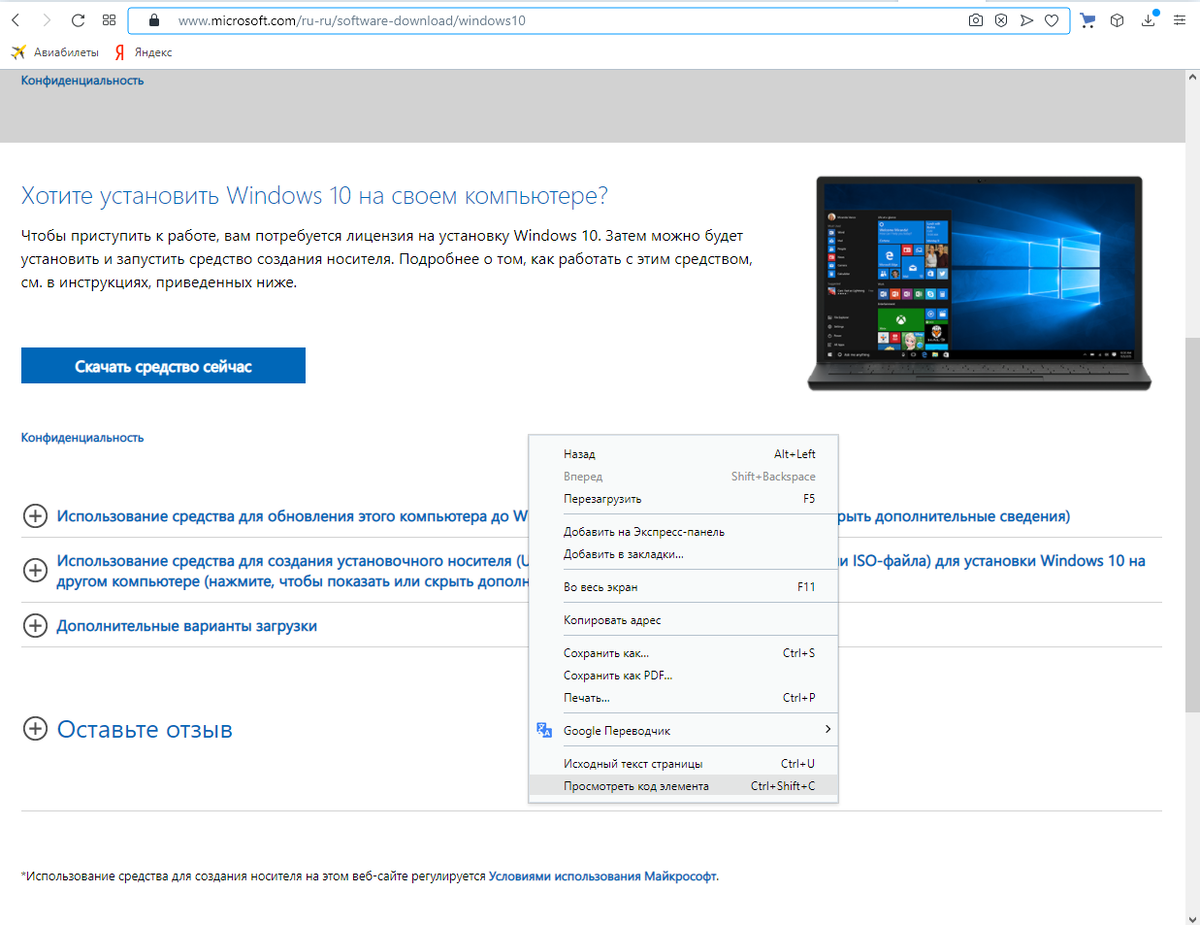The height and width of the screenshot is (925, 1200).
Task: Select Добавить на Экспресс-панель in context menu
Action: [683, 532]
